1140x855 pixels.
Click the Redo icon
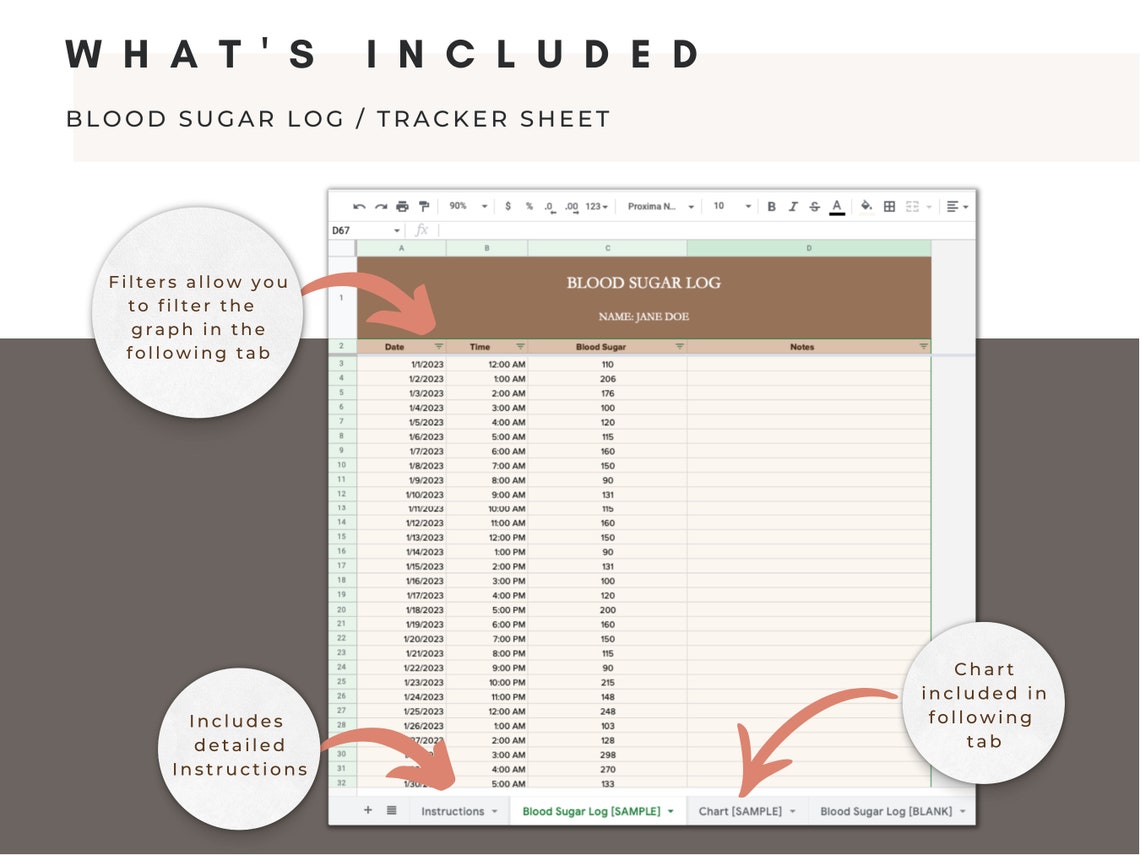[x=381, y=206]
